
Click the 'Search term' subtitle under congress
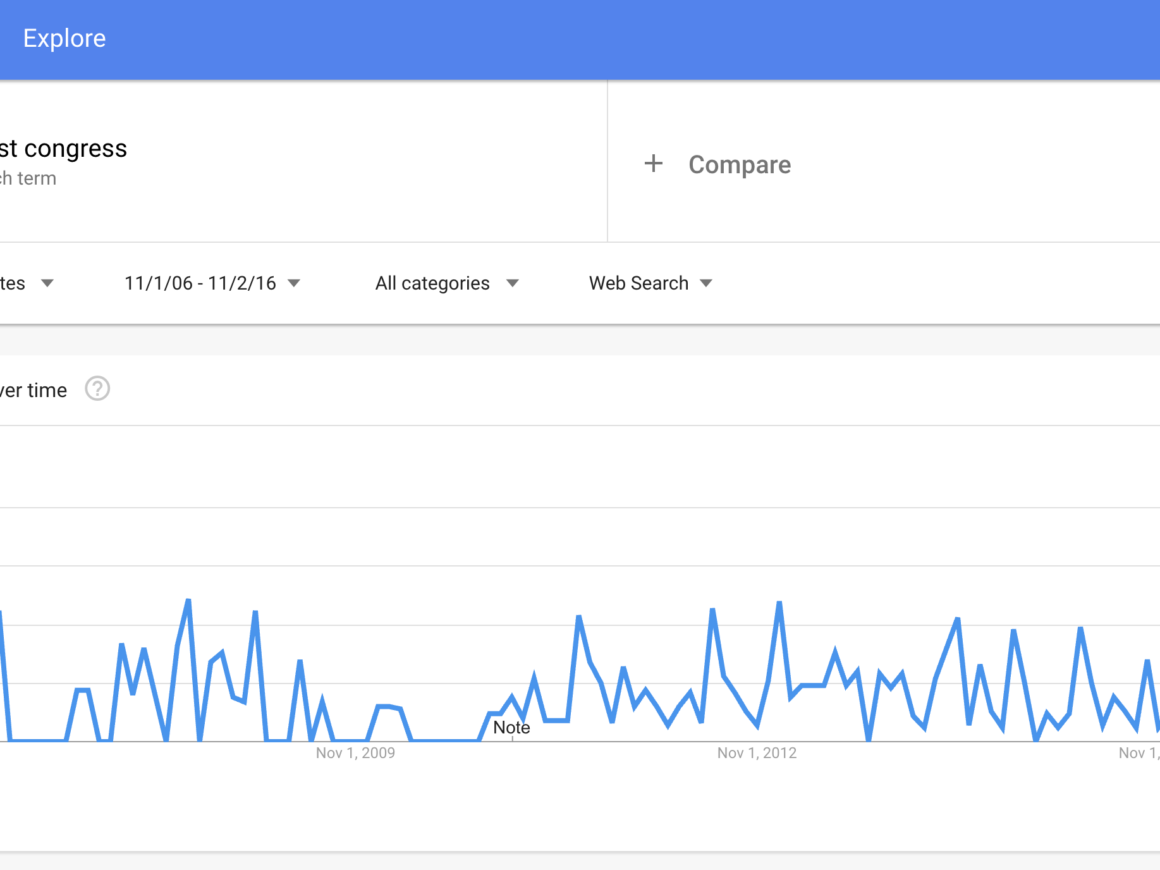(x=28, y=179)
